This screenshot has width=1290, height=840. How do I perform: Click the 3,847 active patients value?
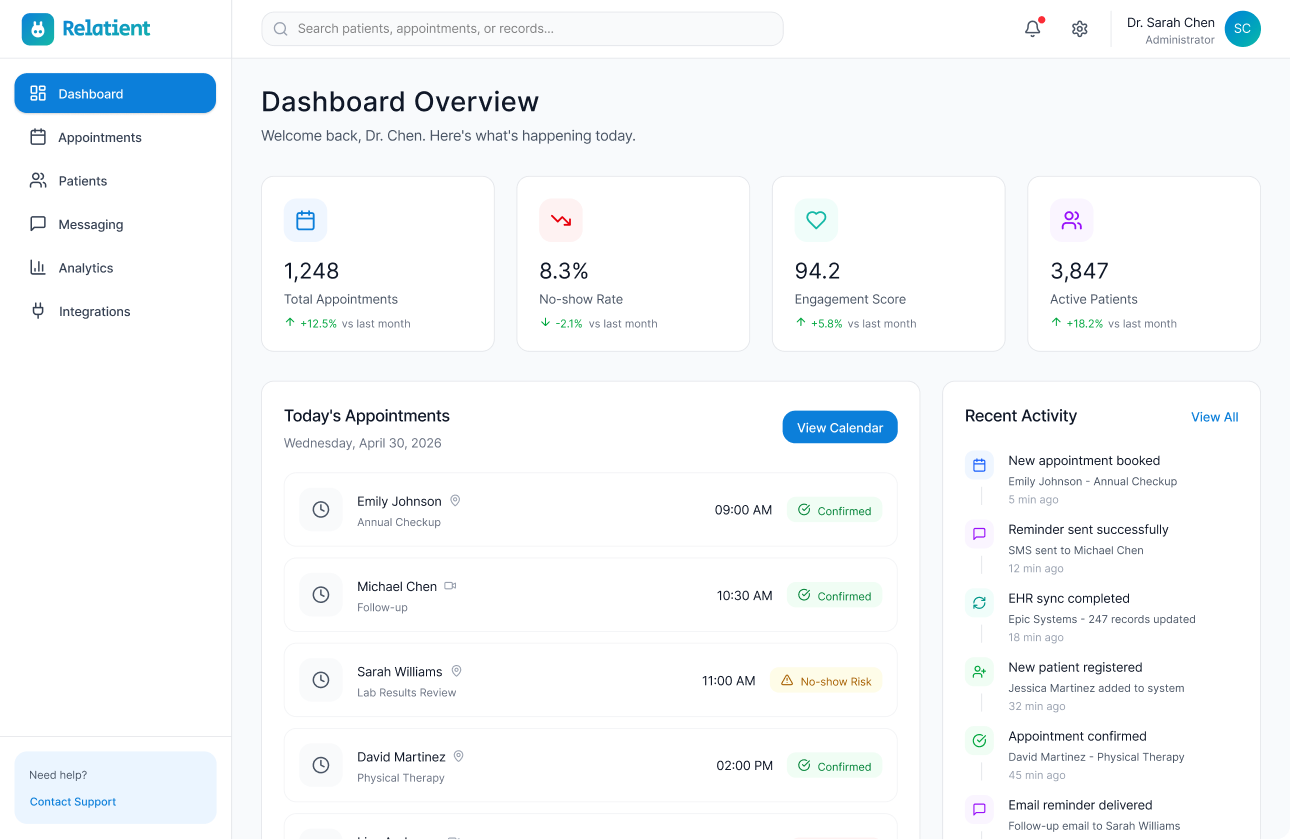pos(1079,271)
